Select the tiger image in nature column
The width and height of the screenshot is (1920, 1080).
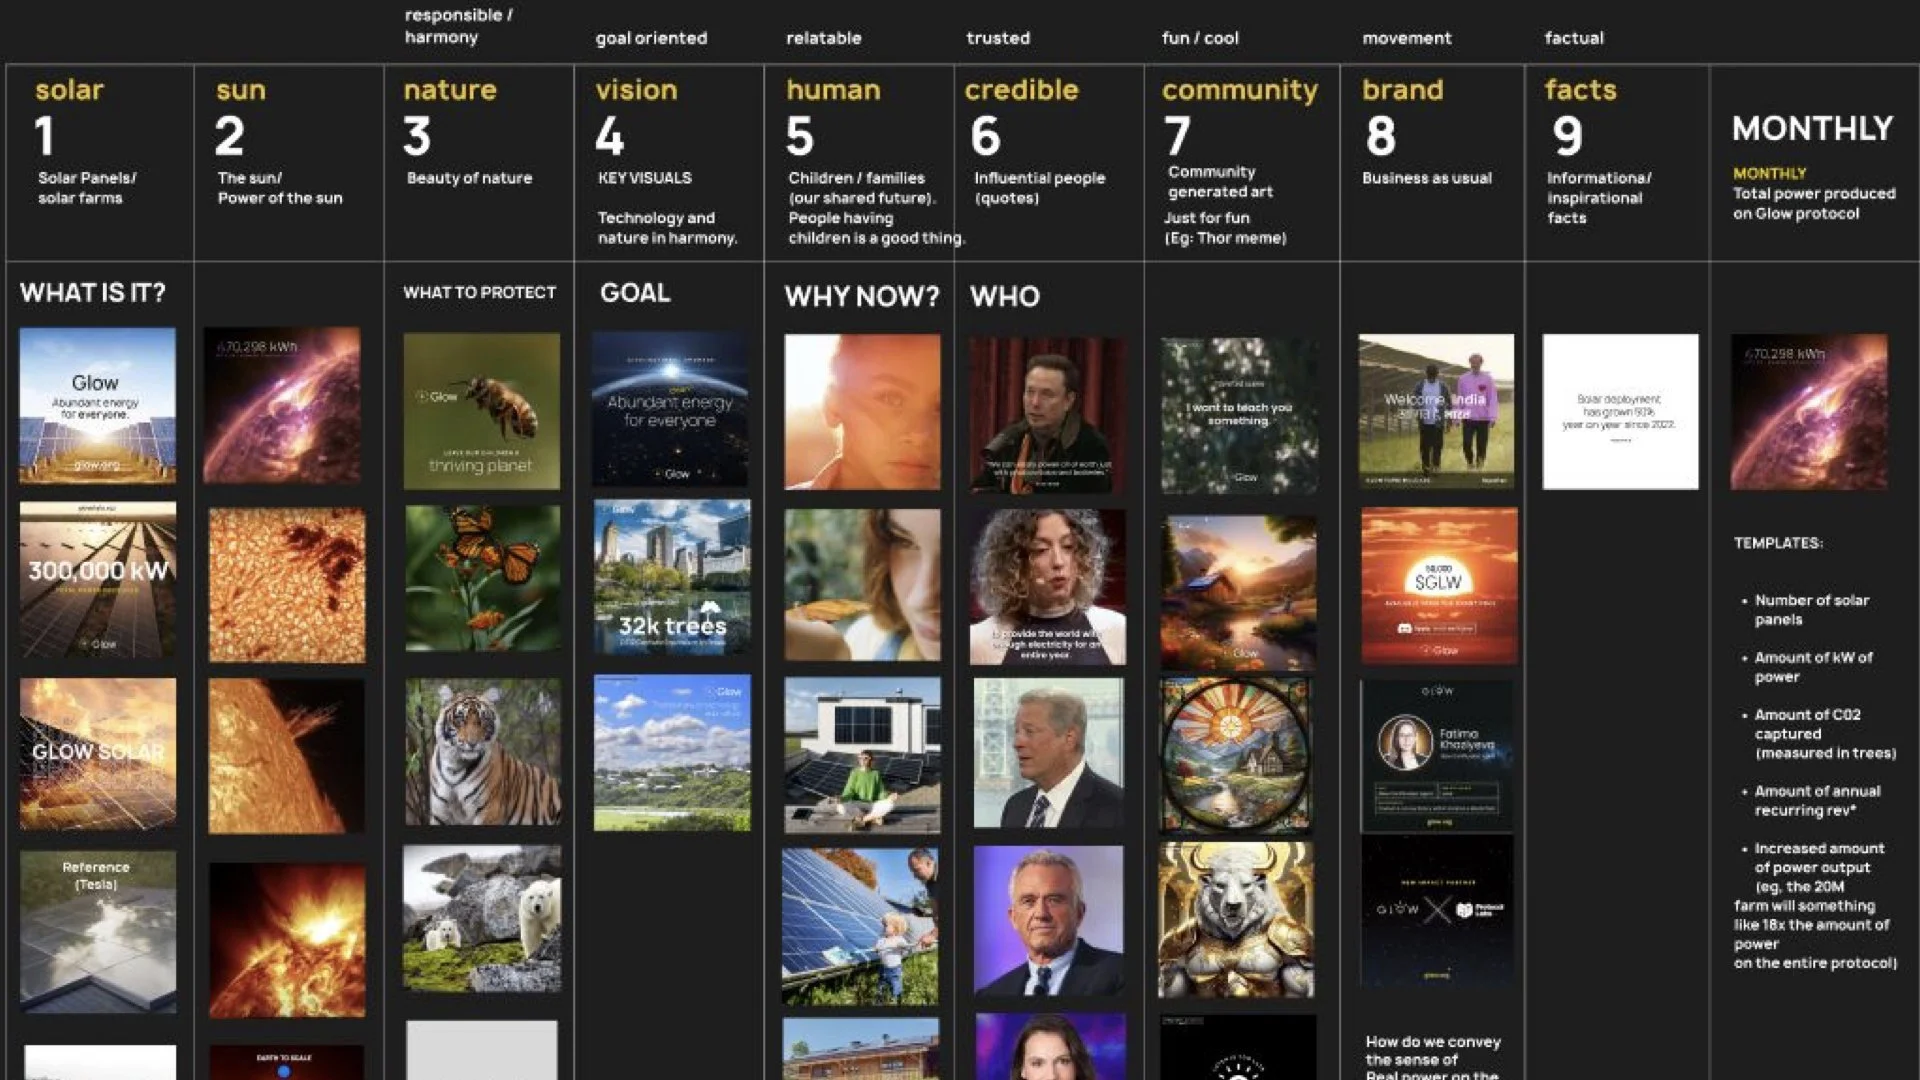pos(482,752)
